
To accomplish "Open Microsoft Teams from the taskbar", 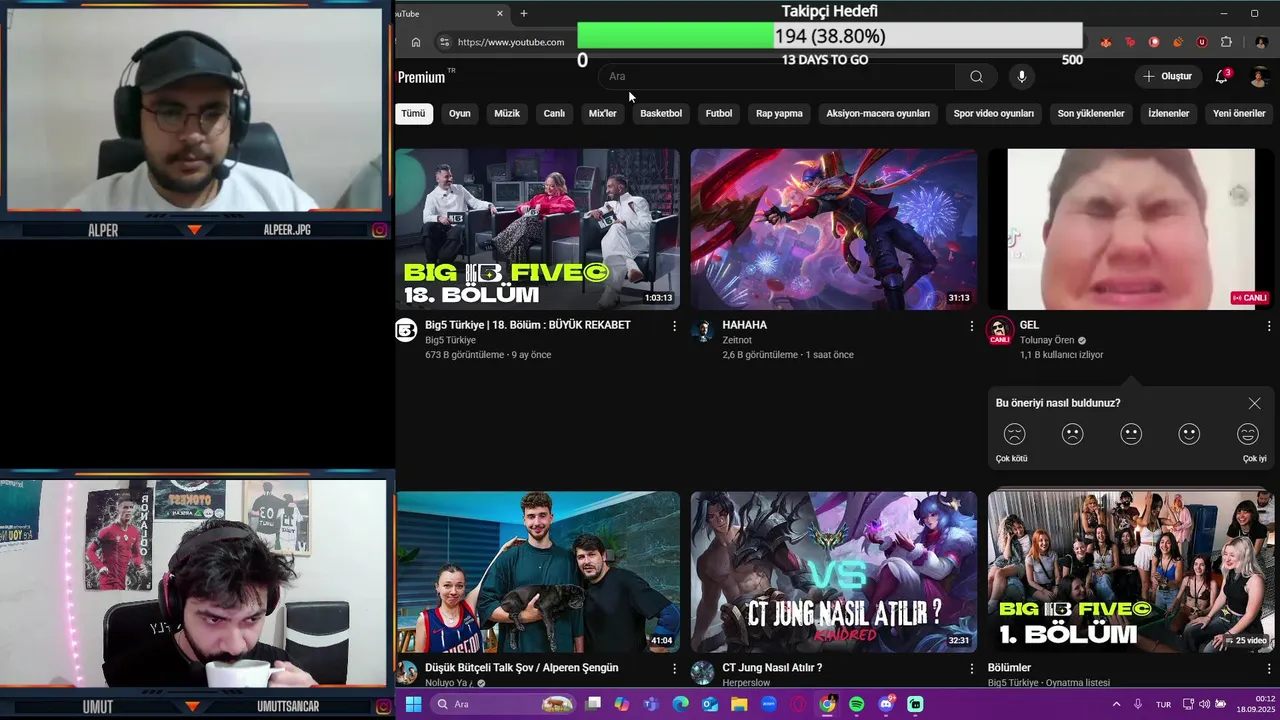I will coord(651,704).
